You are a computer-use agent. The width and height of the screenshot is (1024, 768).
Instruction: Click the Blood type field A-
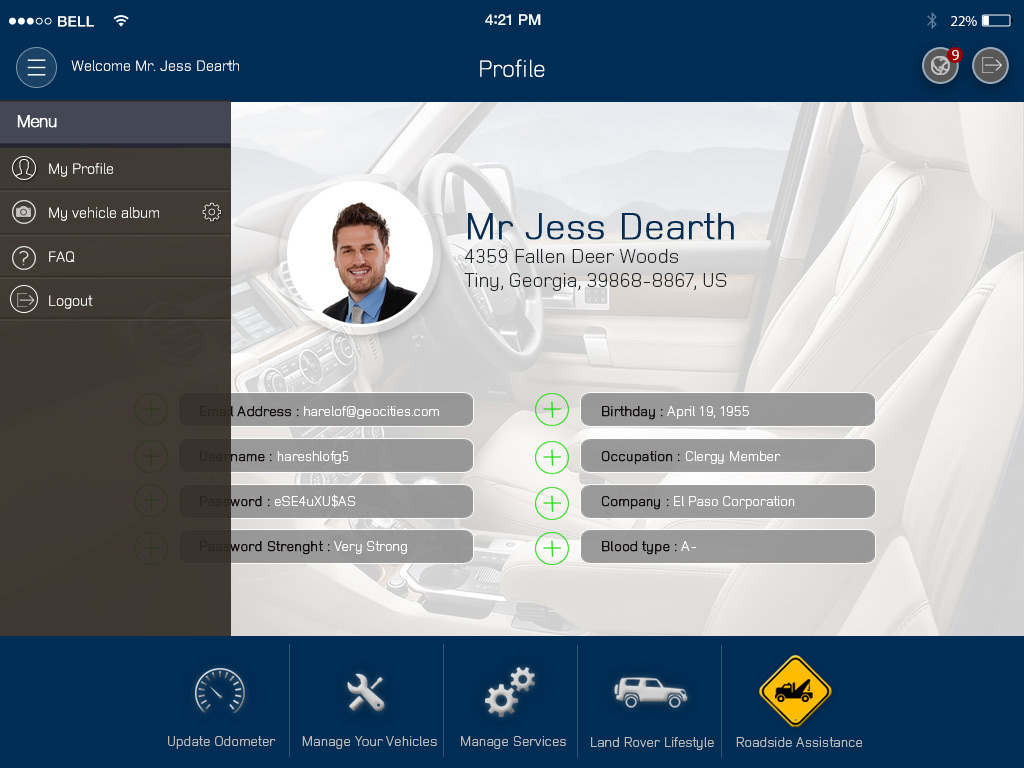(x=728, y=547)
